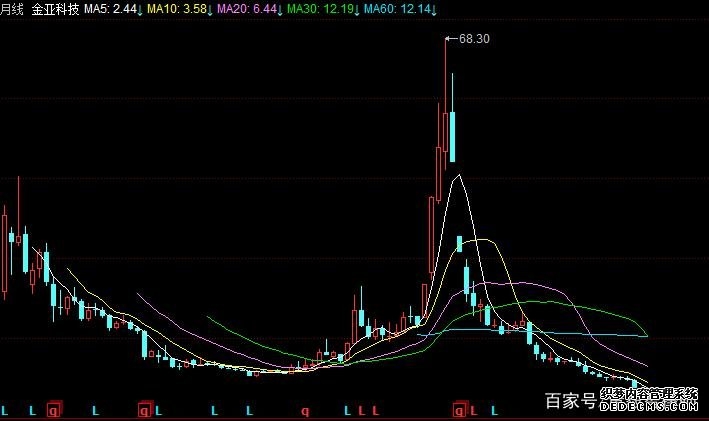Toggle the MA5 white indicator label

[110, 8]
